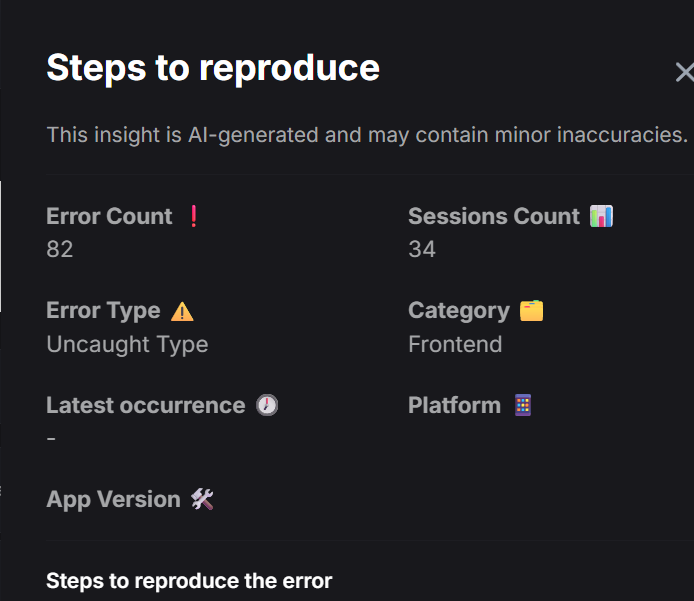Click the AI-generated insight disclaimer text
The width and height of the screenshot is (694, 601).
[367, 134]
